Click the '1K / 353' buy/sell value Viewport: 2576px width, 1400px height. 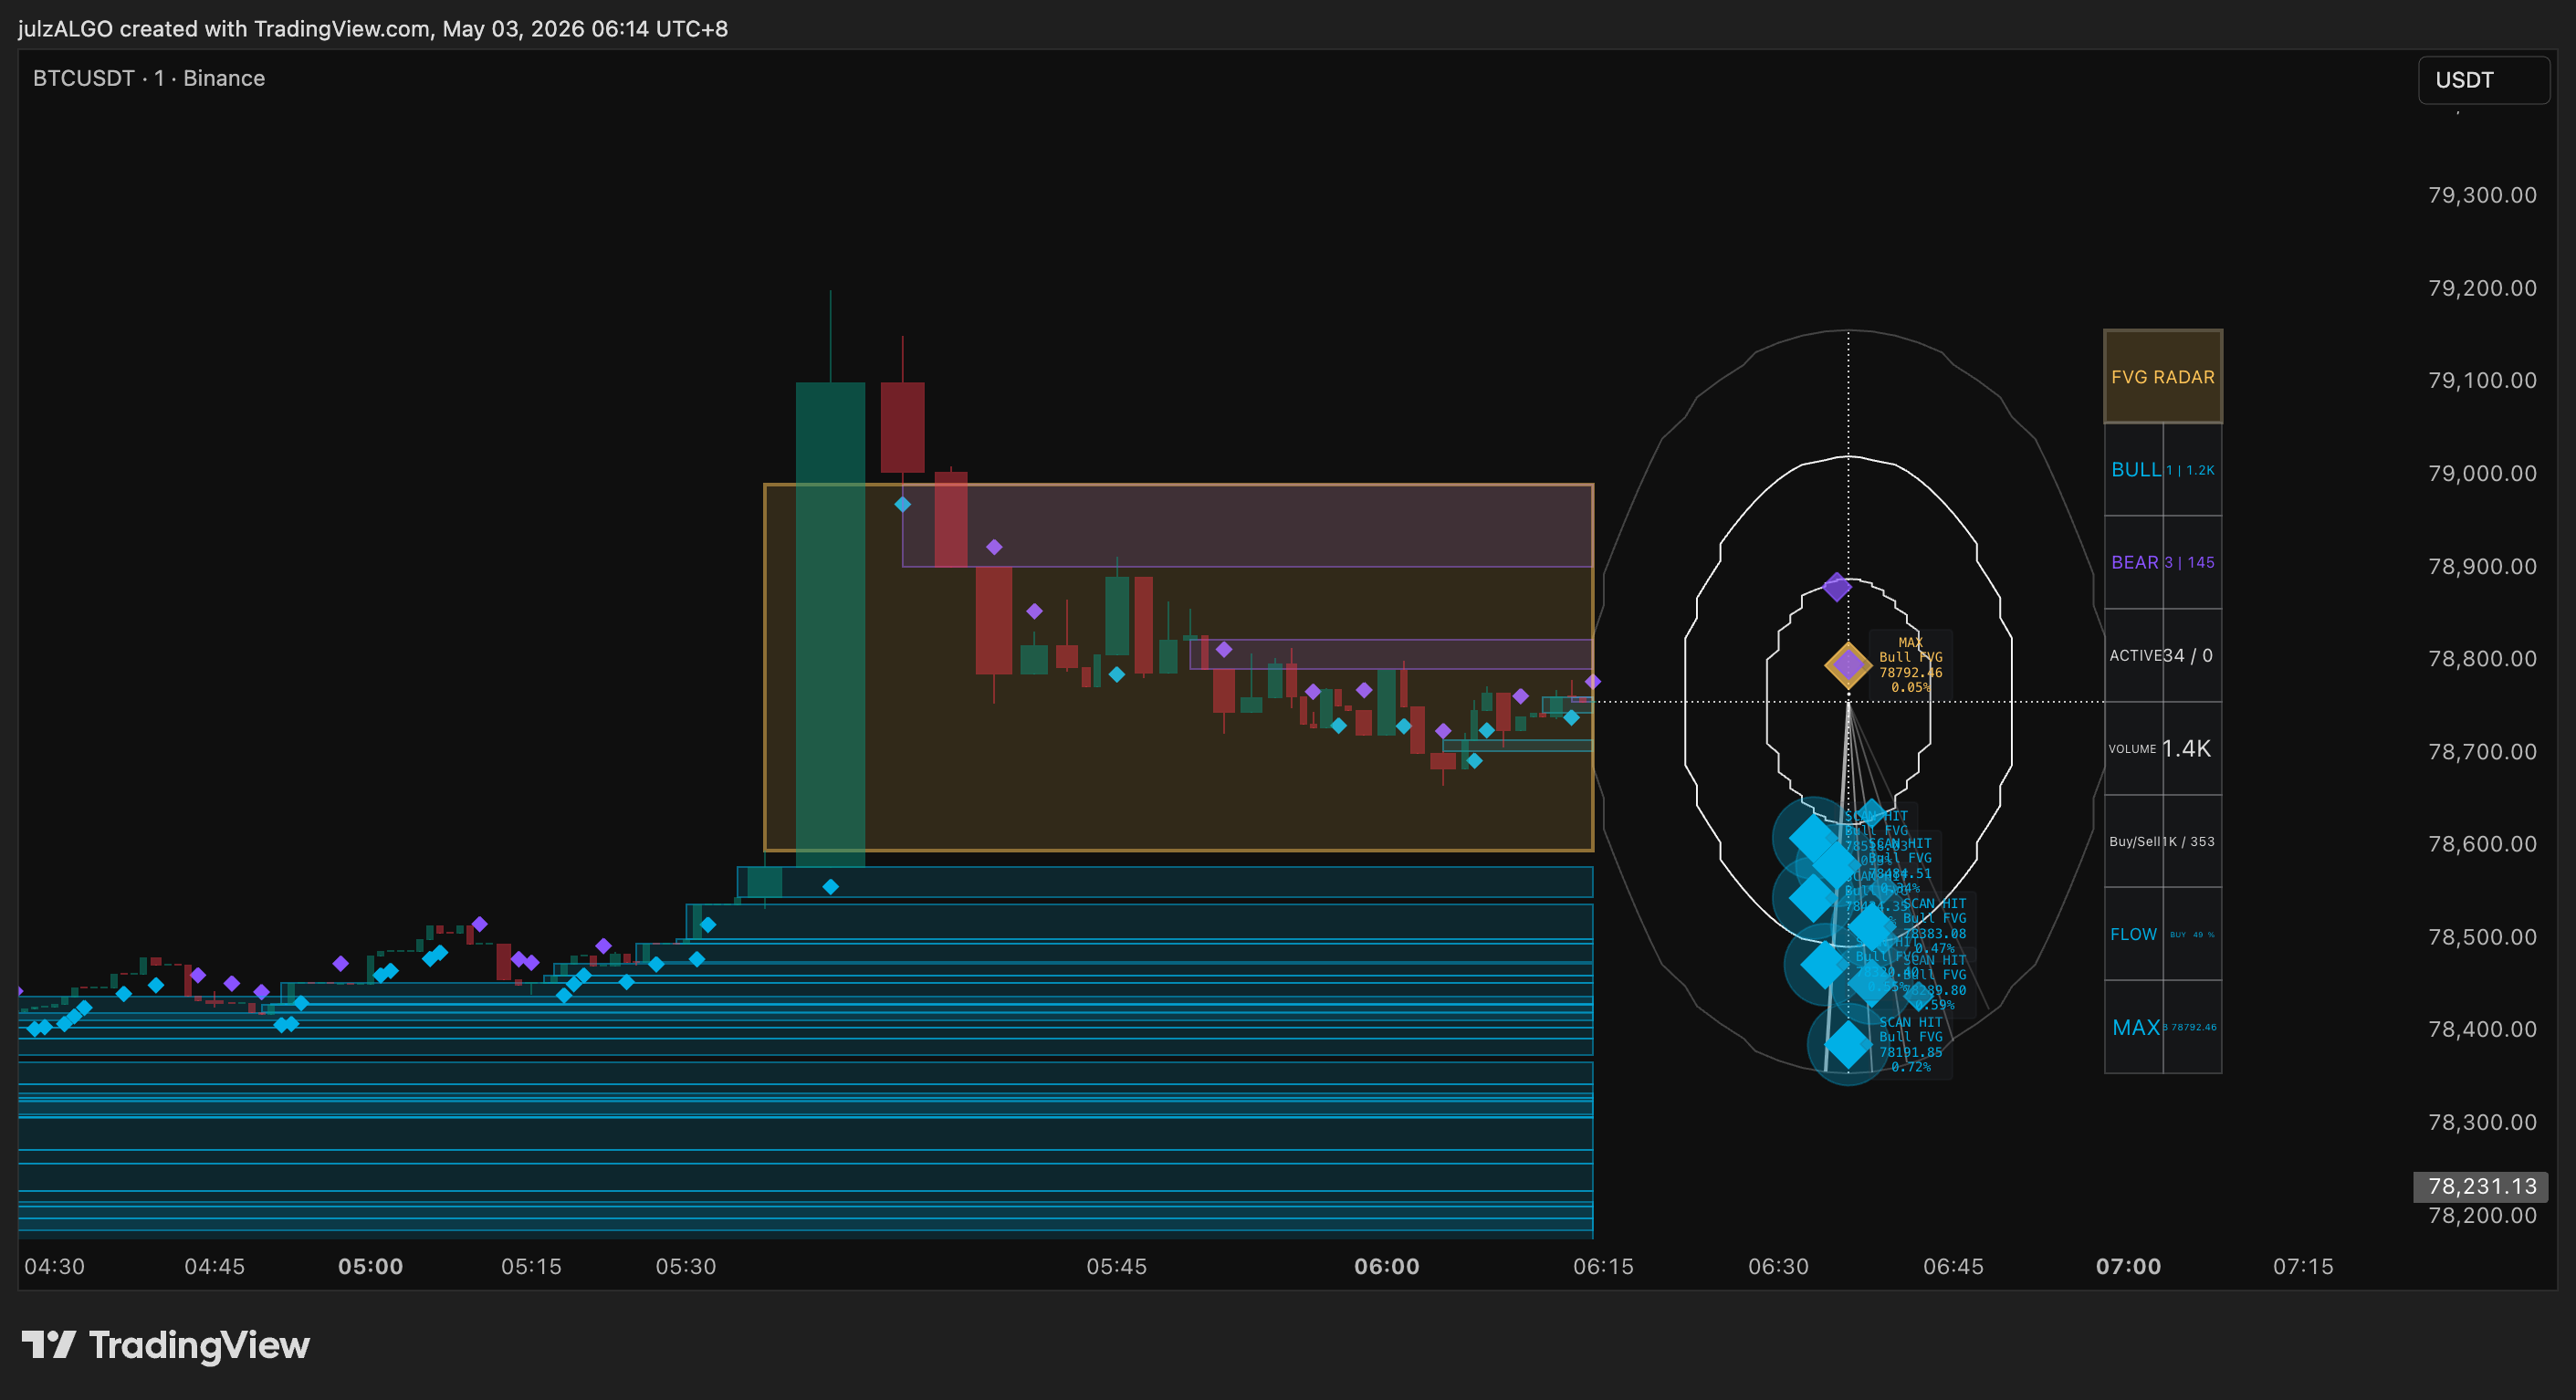(x=2190, y=842)
